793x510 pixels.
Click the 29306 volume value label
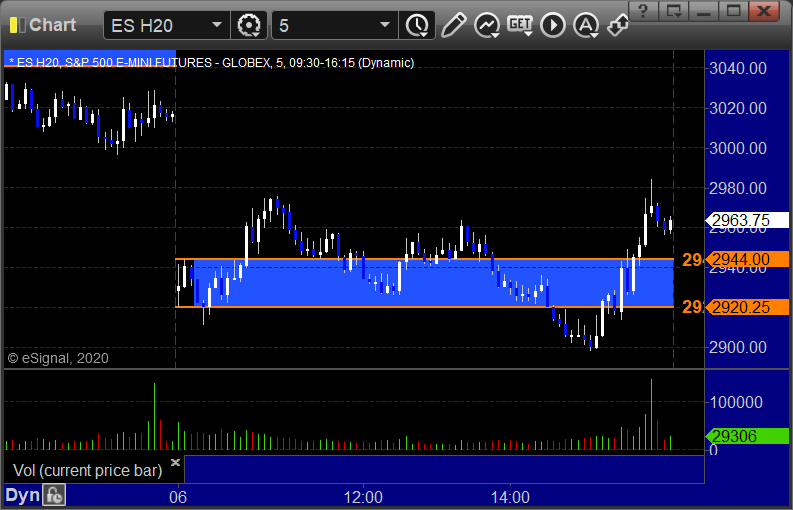(x=747, y=436)
